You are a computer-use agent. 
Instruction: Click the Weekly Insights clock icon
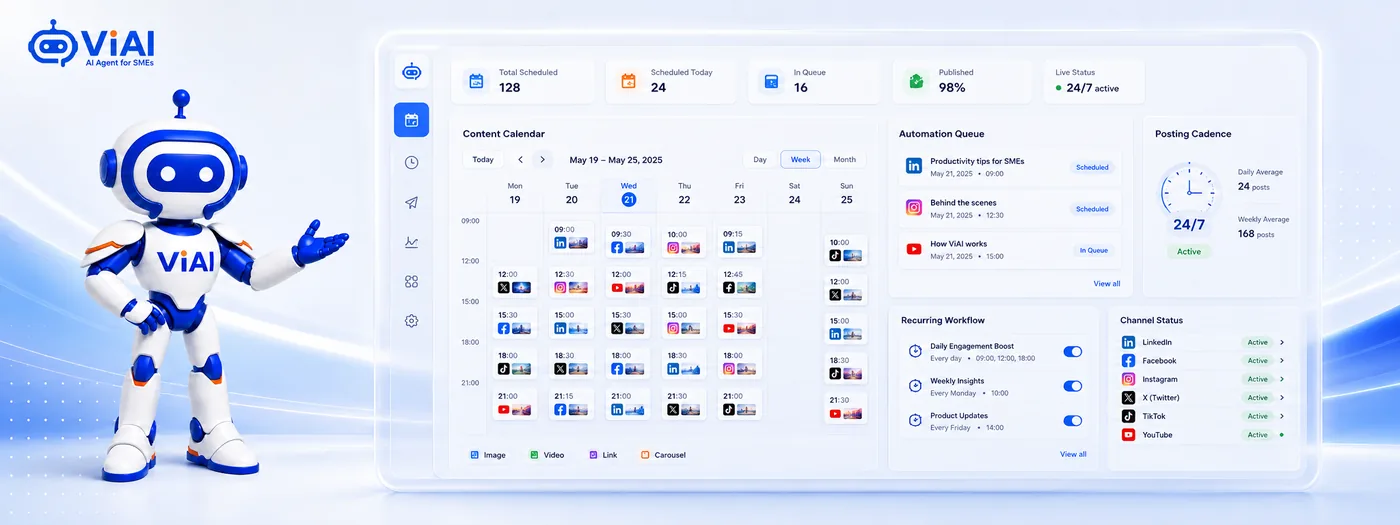pyautogui.click(x=915, y=386)
